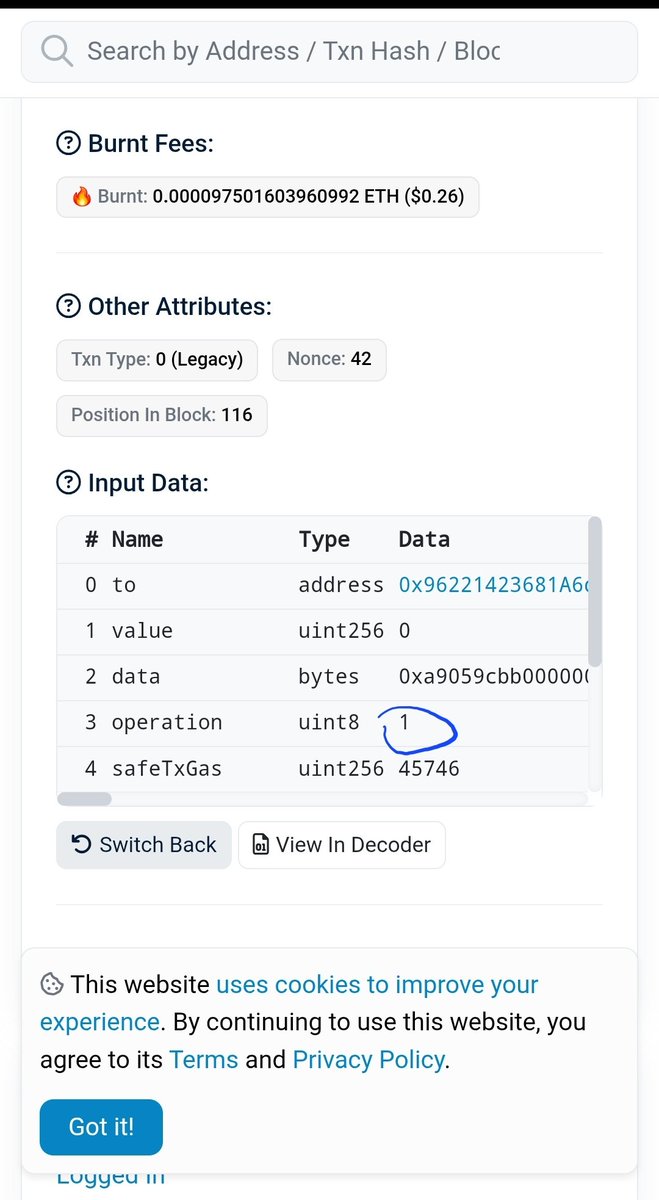659x1200 pixels.
Task: Click the magnifier search icon
Action: (x=57, y=50)
